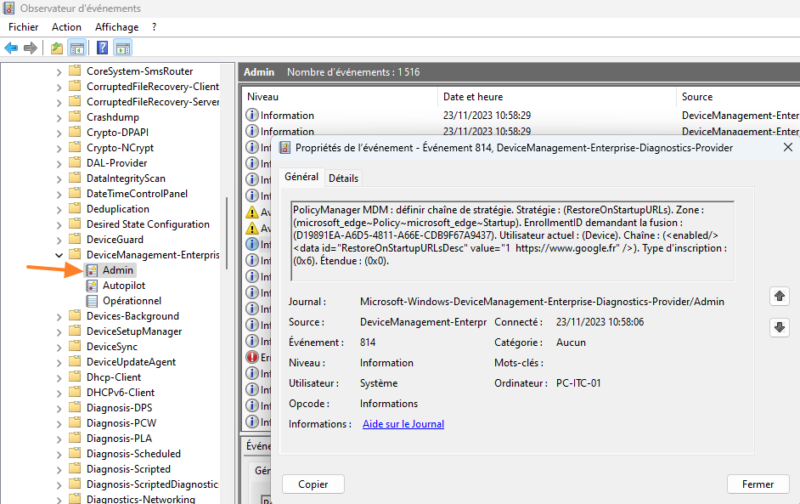Image resolution: width=800 pixels, height=504 pixels.
Task: Expand the Dhcp-Client folder
Action: pos(58,377)
